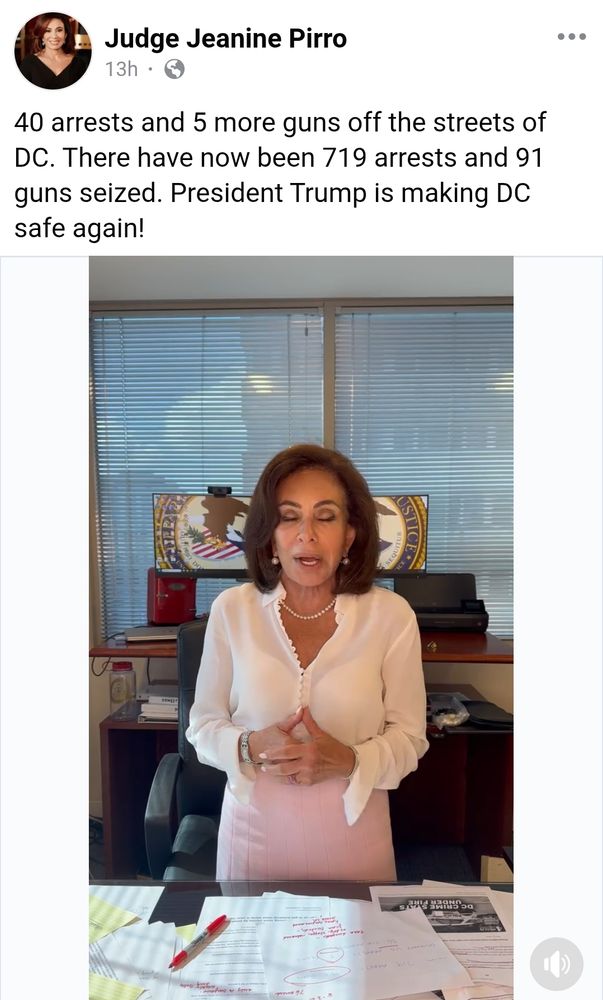Open the three-dot post options menu
603x1000 pixels.
point(571,36)
